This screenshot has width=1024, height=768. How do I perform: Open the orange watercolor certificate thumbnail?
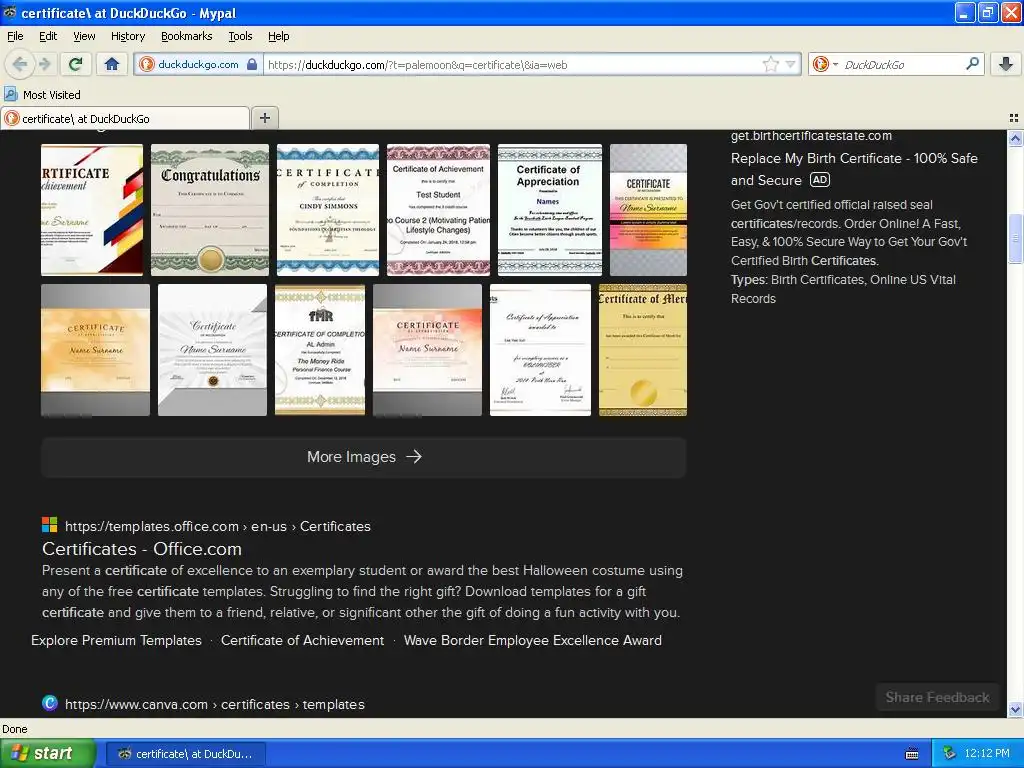(95, 350)
